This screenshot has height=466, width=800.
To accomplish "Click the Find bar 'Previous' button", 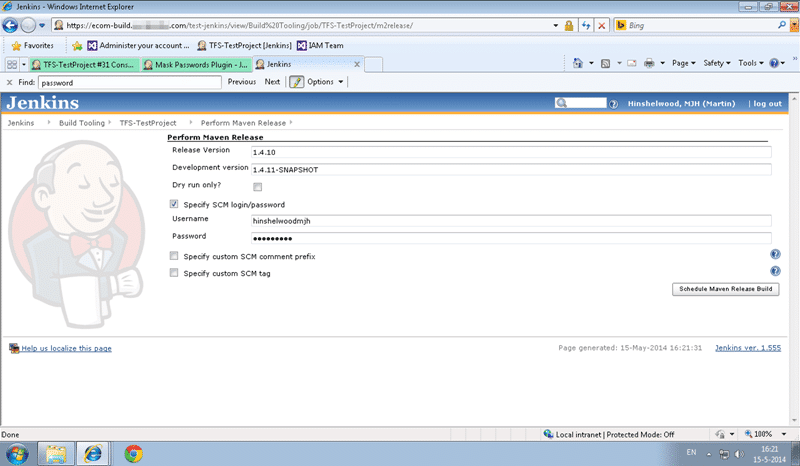I will point(242,82).
